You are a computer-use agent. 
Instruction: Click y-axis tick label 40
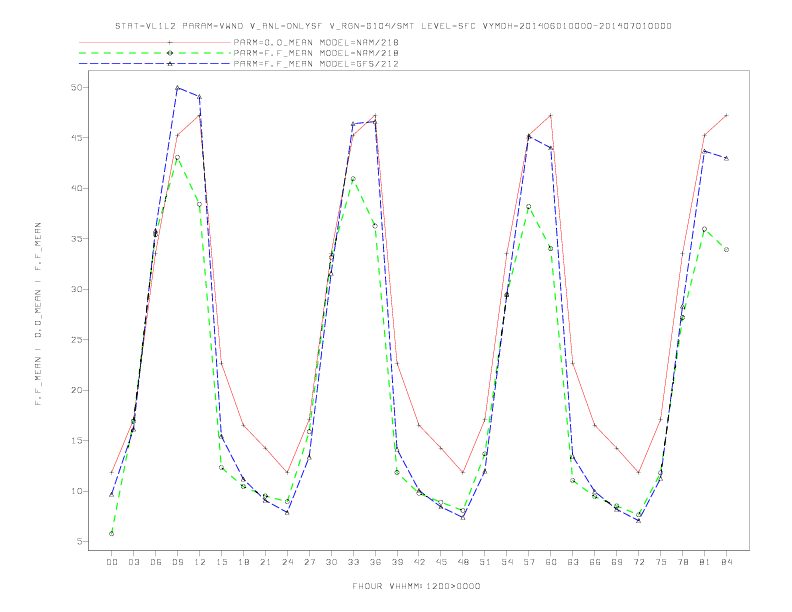tap(76, 188)
